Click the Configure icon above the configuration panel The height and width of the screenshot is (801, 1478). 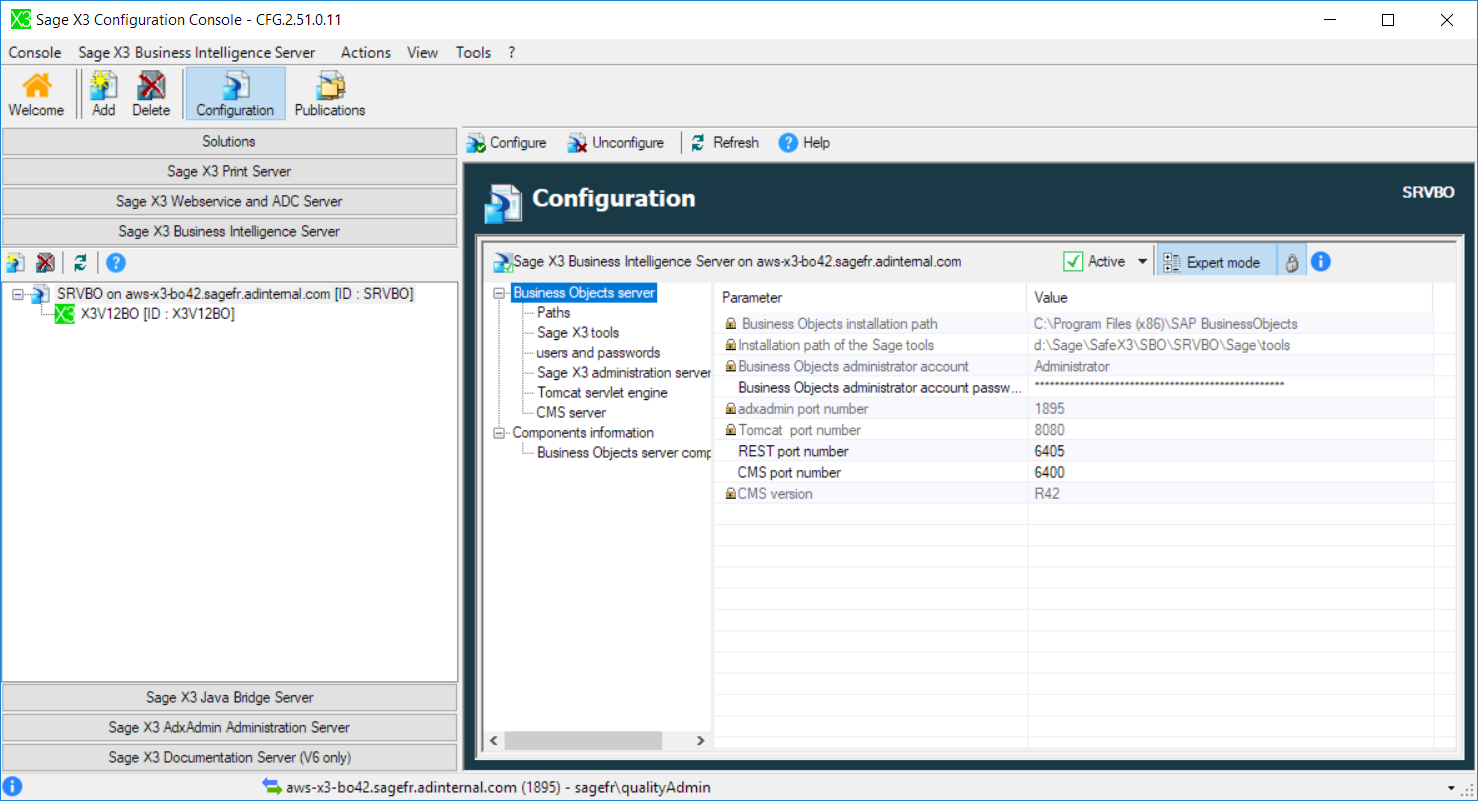(x=476, y=142)
